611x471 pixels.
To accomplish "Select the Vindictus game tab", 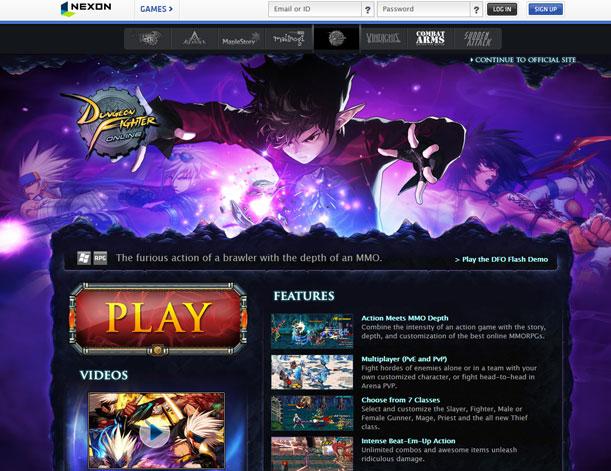I will pyautogui.click(x=383, y=38).
